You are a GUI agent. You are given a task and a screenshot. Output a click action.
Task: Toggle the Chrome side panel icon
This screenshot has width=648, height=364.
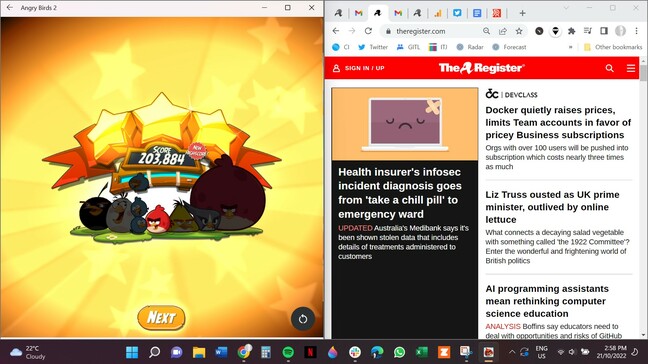(x=604, y=31)
